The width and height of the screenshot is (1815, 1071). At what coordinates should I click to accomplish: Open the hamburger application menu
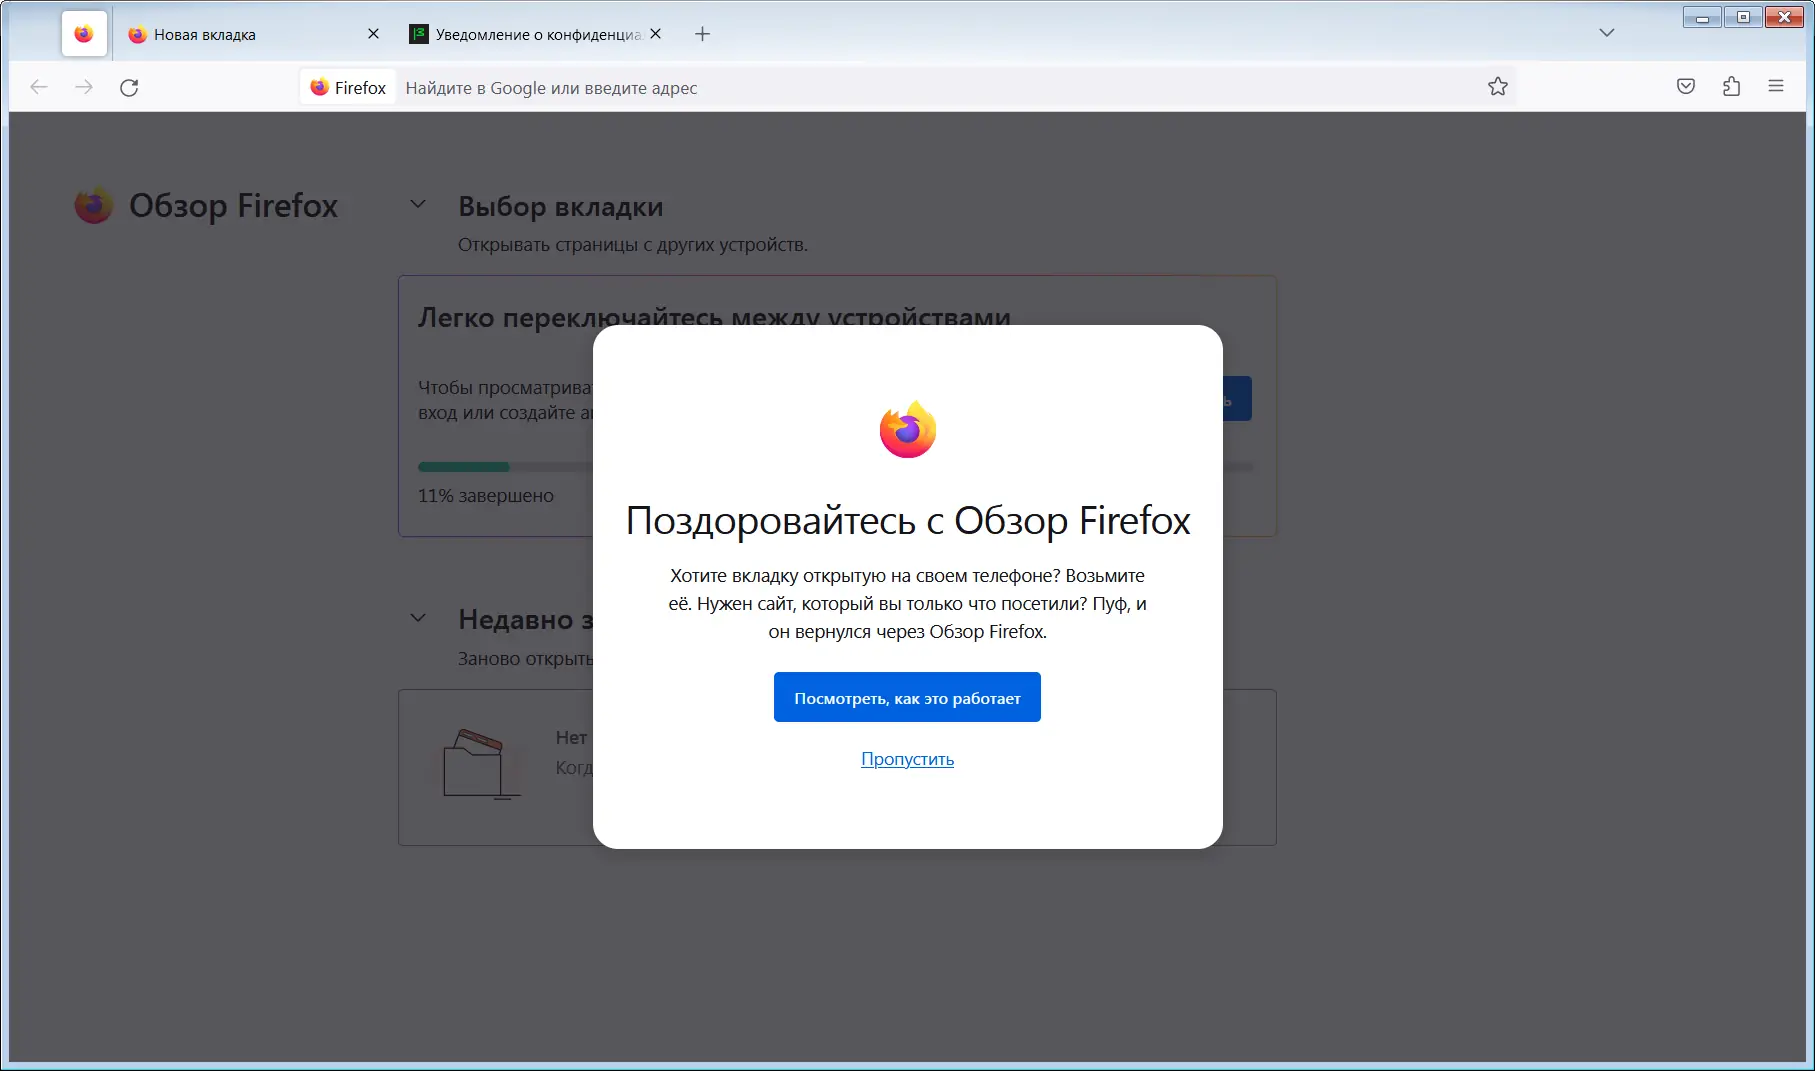pos(1776,87)
